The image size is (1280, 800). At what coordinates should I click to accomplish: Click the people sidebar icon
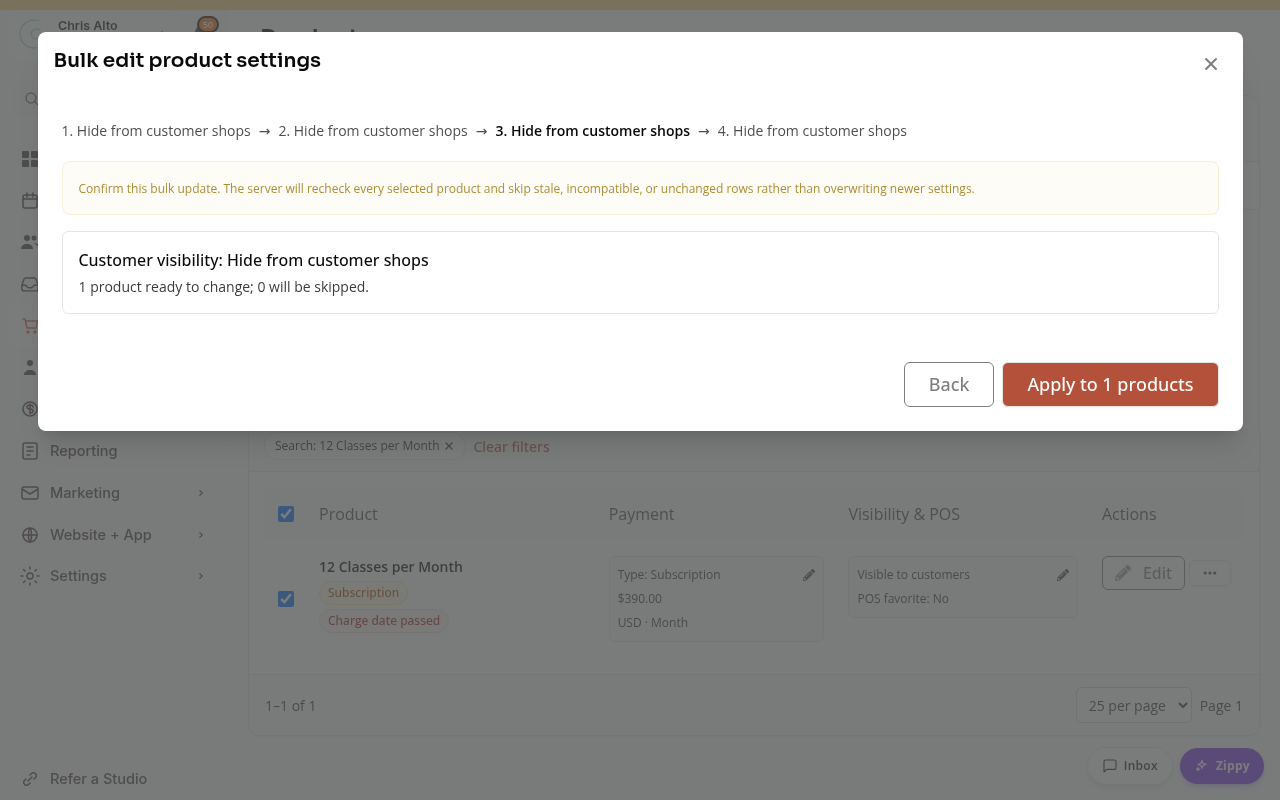[x=30, y=242]
